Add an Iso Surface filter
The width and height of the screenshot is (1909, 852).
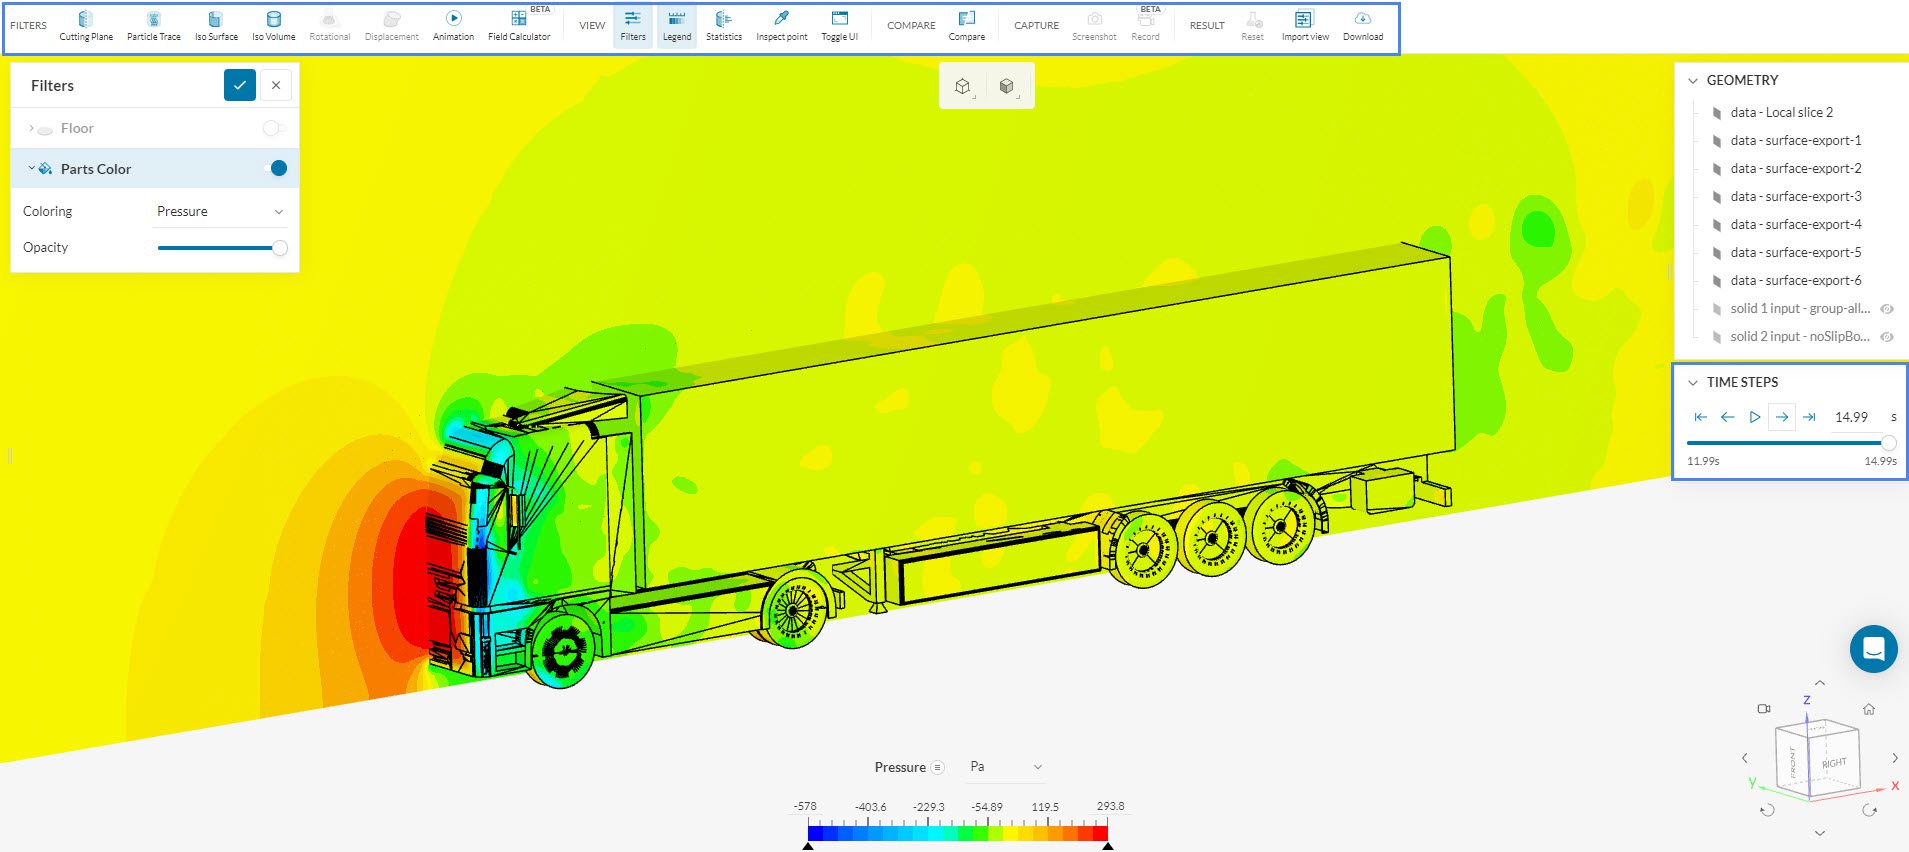[x=216, y=26]
